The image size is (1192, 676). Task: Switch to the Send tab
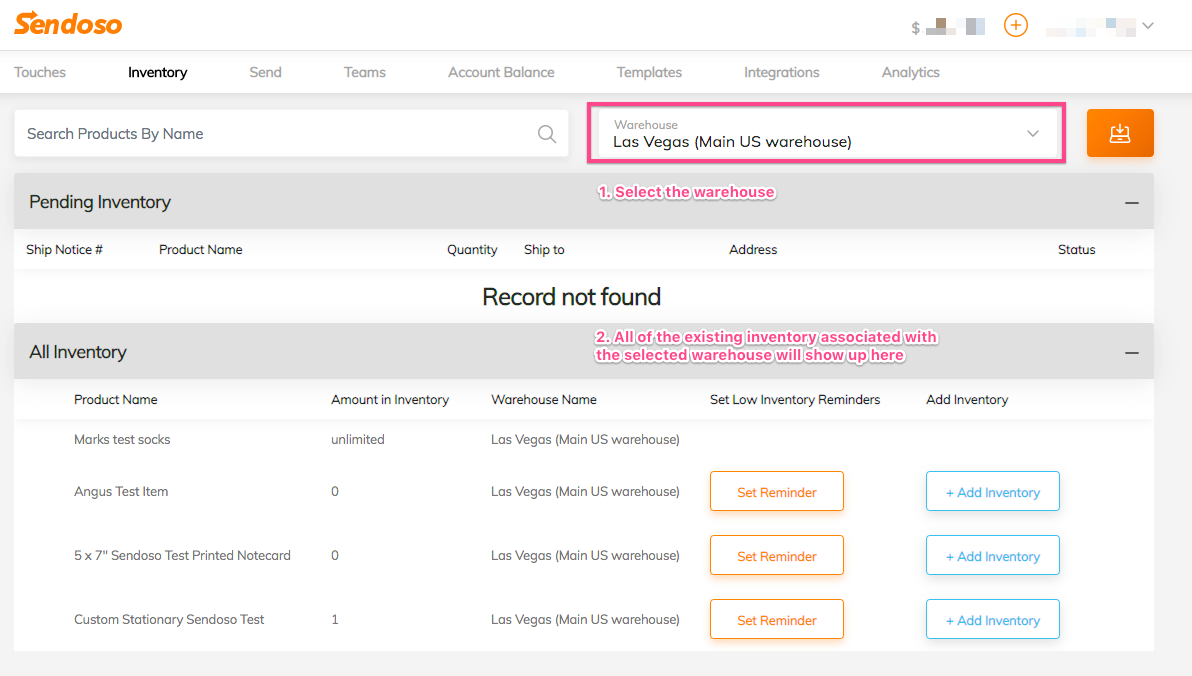[265, 72]
